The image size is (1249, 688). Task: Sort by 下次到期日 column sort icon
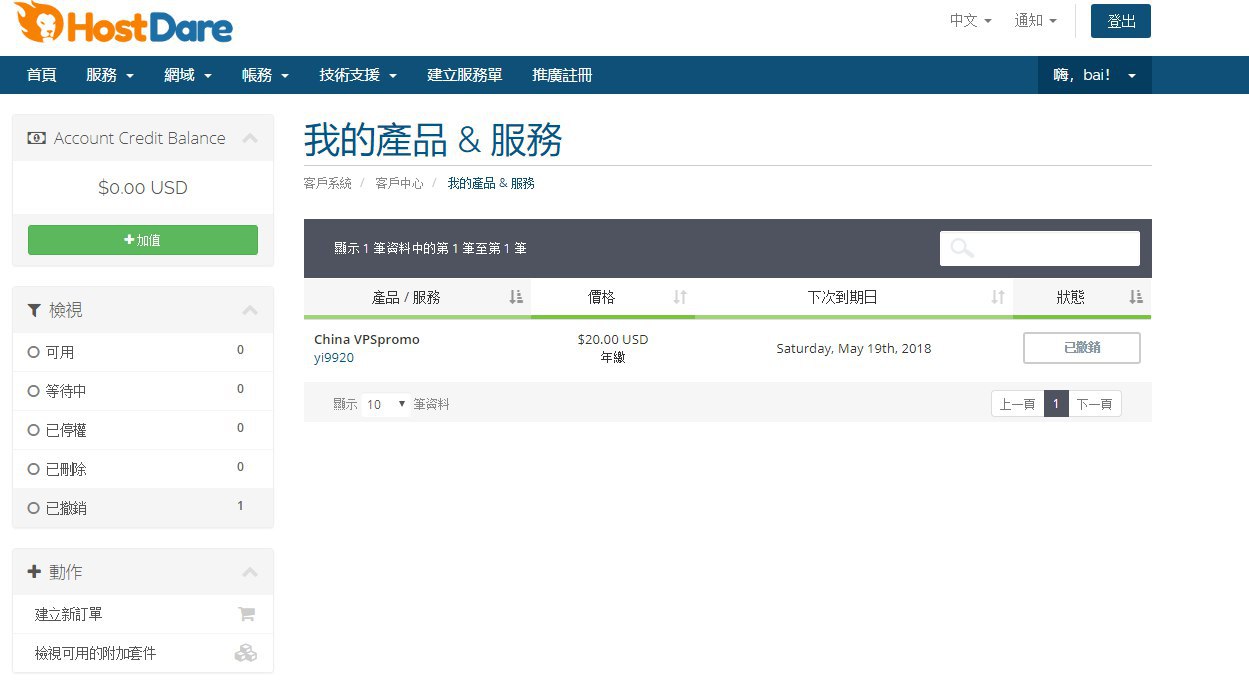[x=997, y=297]
